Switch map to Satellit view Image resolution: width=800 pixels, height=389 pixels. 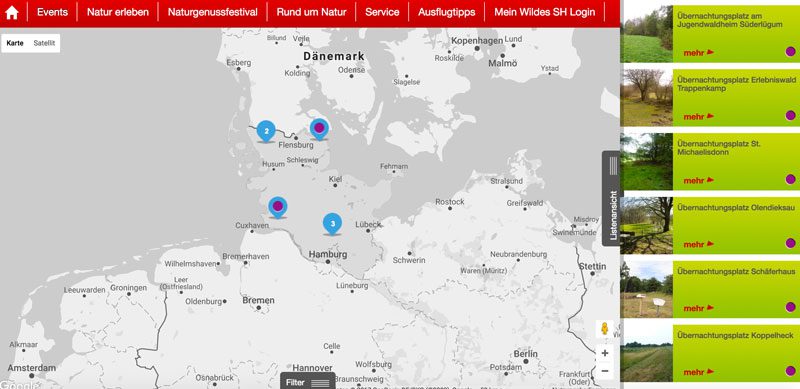[x=44, y=43]
